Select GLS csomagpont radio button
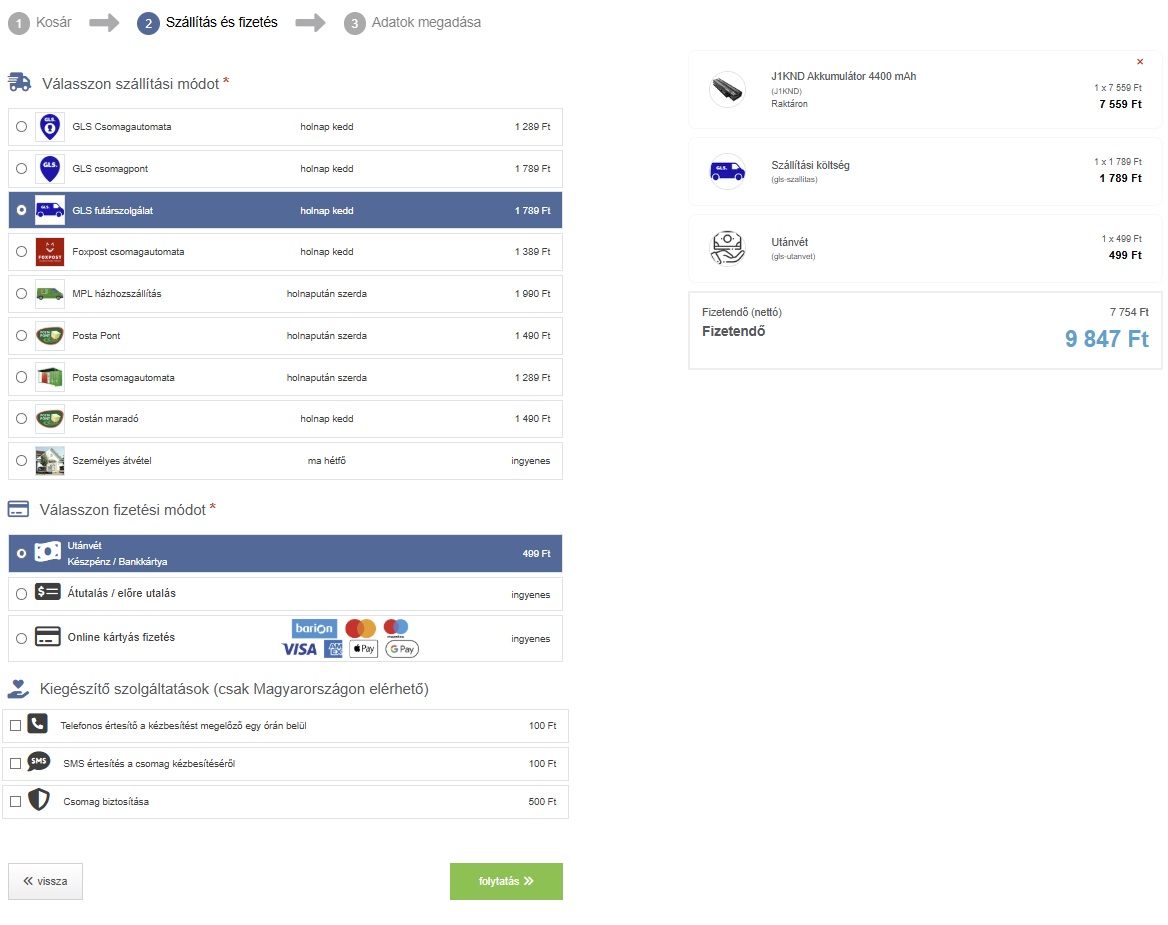Screen dimensions: 1168x925 22,169
